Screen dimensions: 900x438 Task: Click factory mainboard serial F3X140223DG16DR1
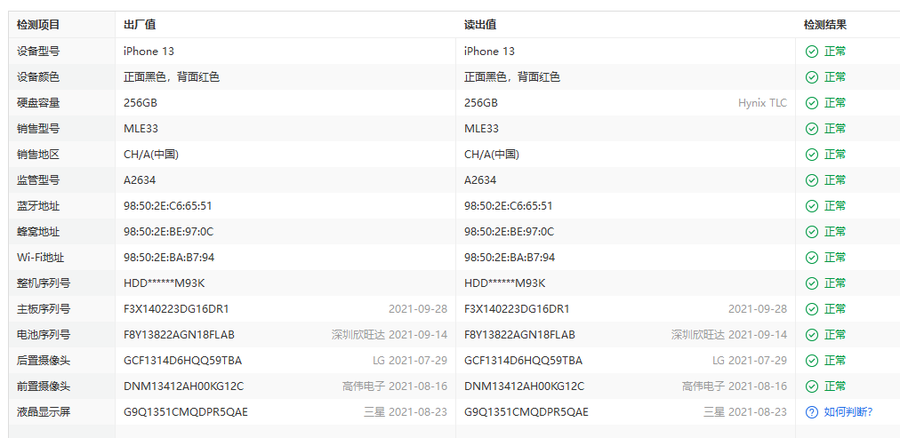176,309
